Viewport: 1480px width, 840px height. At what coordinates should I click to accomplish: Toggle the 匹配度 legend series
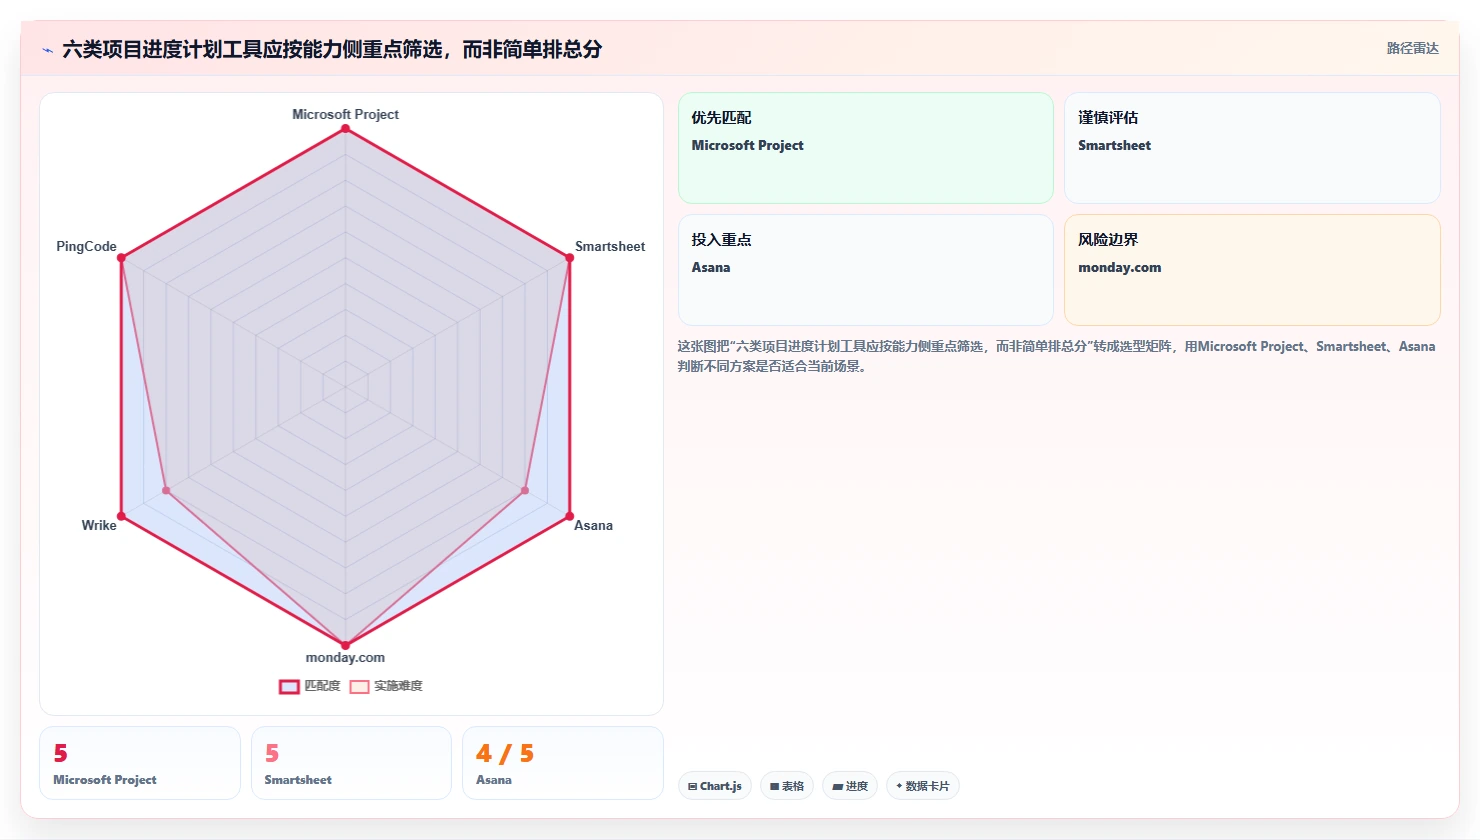[310, 686]
